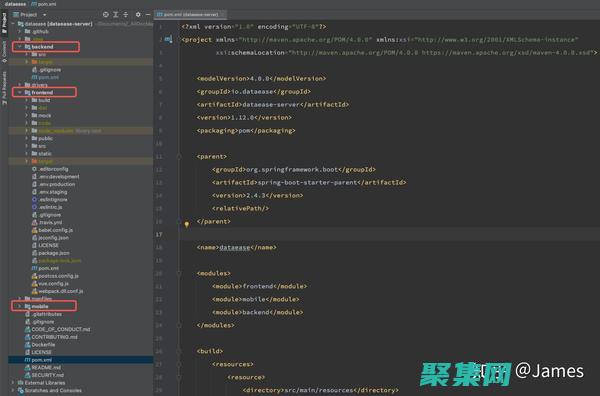Click the expand all icon in Project toolbar
This screenshot has height=396, width=600.
click(116, 15)
